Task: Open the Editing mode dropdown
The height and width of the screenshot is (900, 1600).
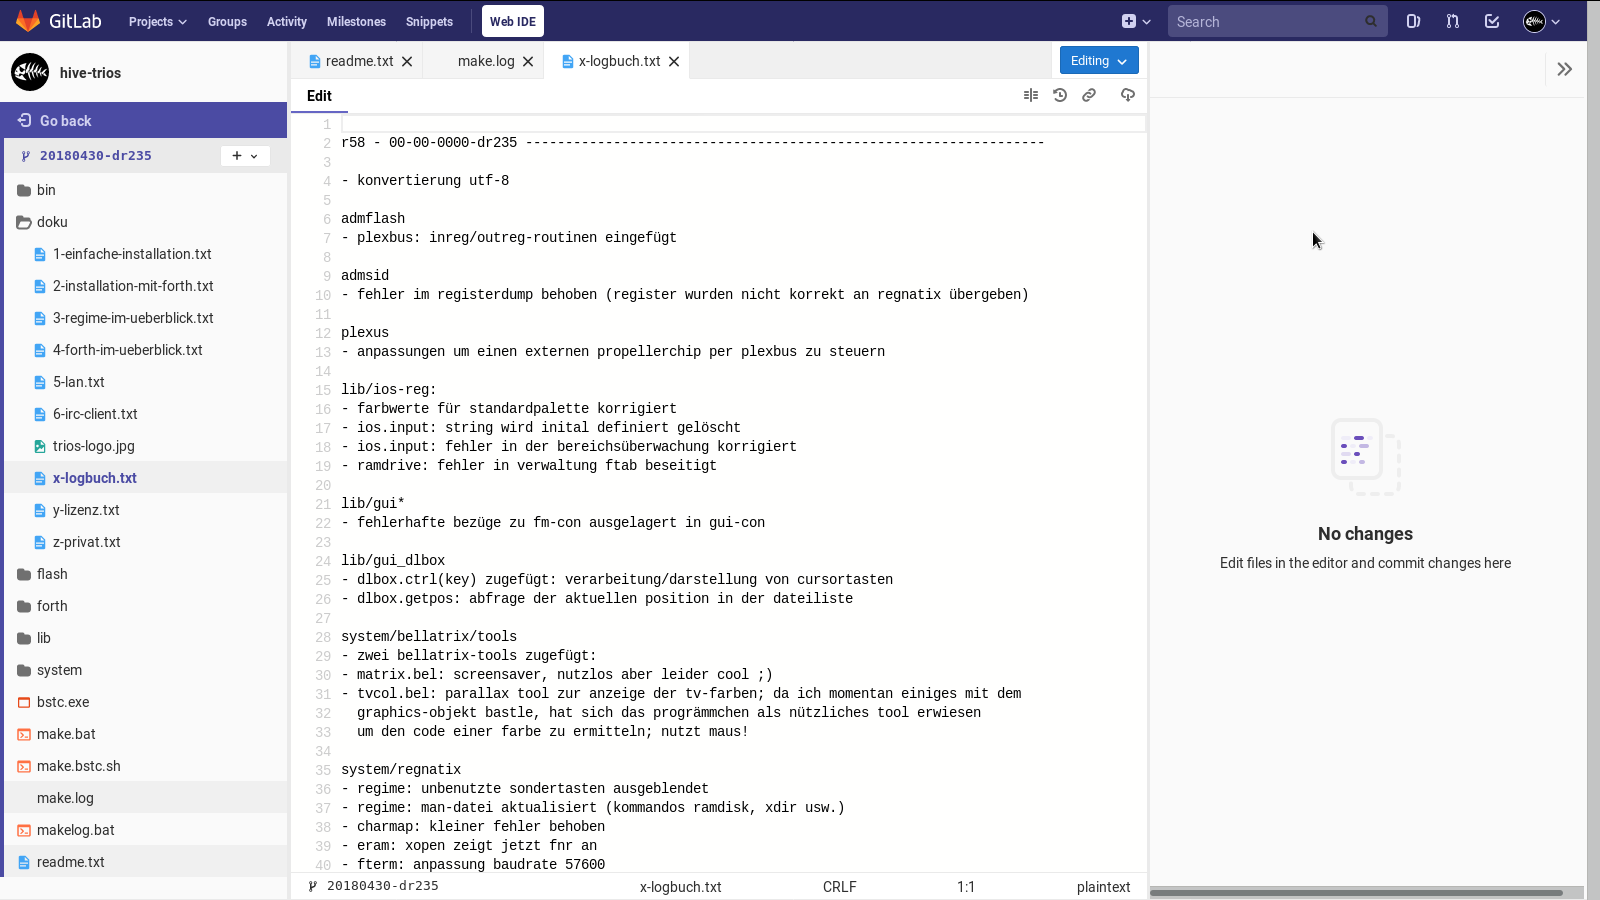Action: [1098, 61]
